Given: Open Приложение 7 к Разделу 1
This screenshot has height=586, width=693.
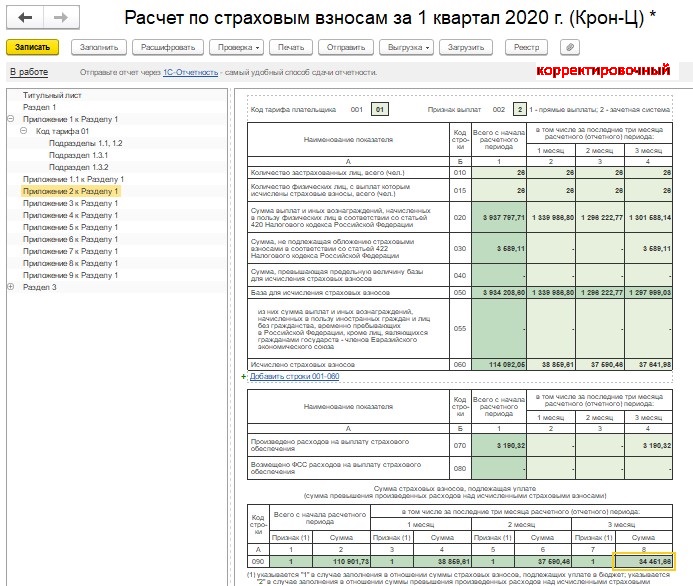Looking at the screenshot, I should click(70, 251).
